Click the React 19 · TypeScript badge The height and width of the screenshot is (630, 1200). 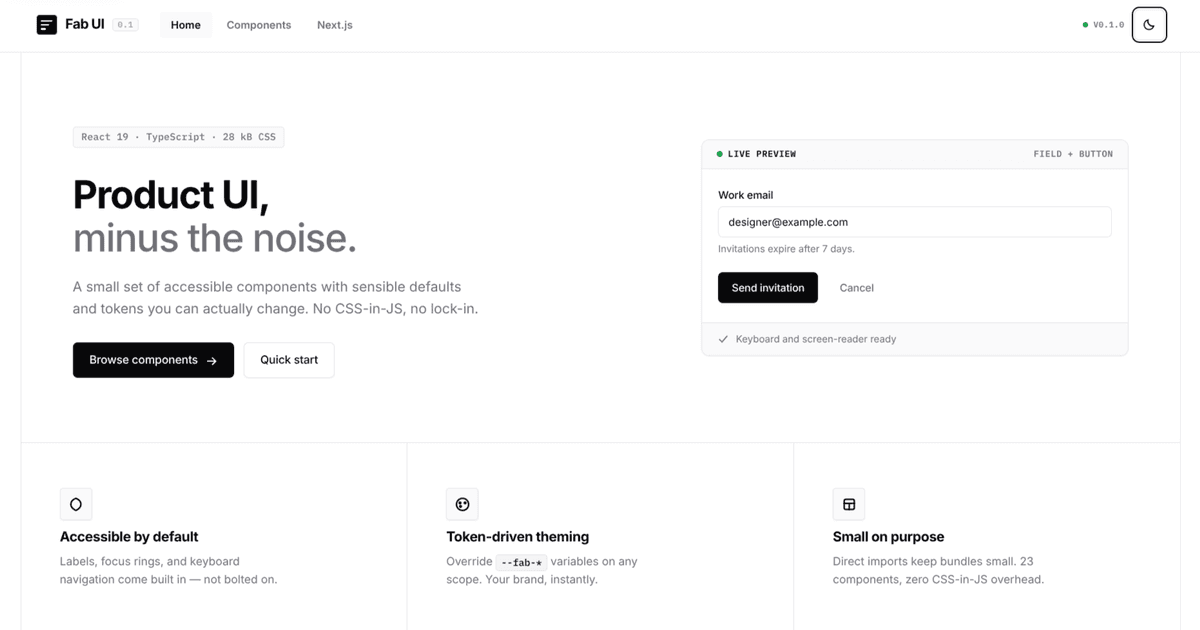(178, 137)
